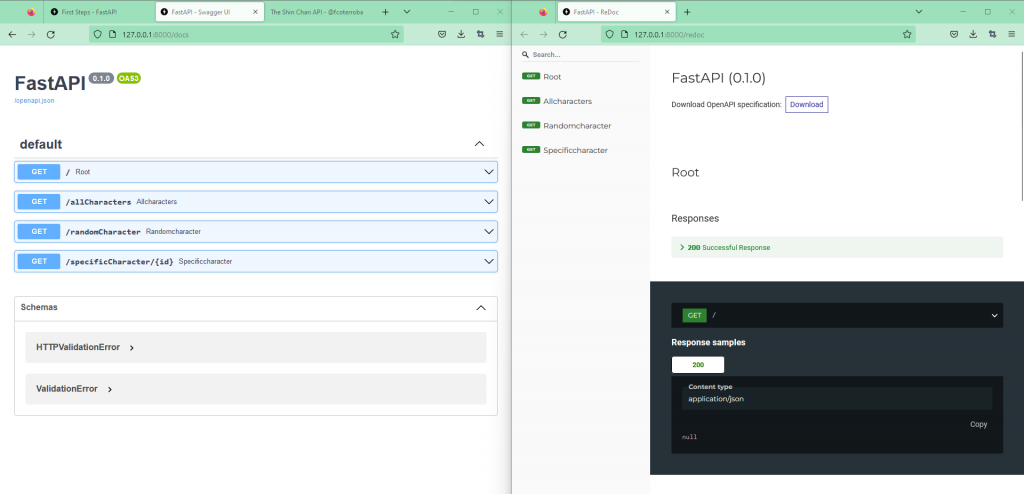Screen dimensions: 1024x494
Task: Open a new tab in the ReDoc window
Action: coord(687,12)
